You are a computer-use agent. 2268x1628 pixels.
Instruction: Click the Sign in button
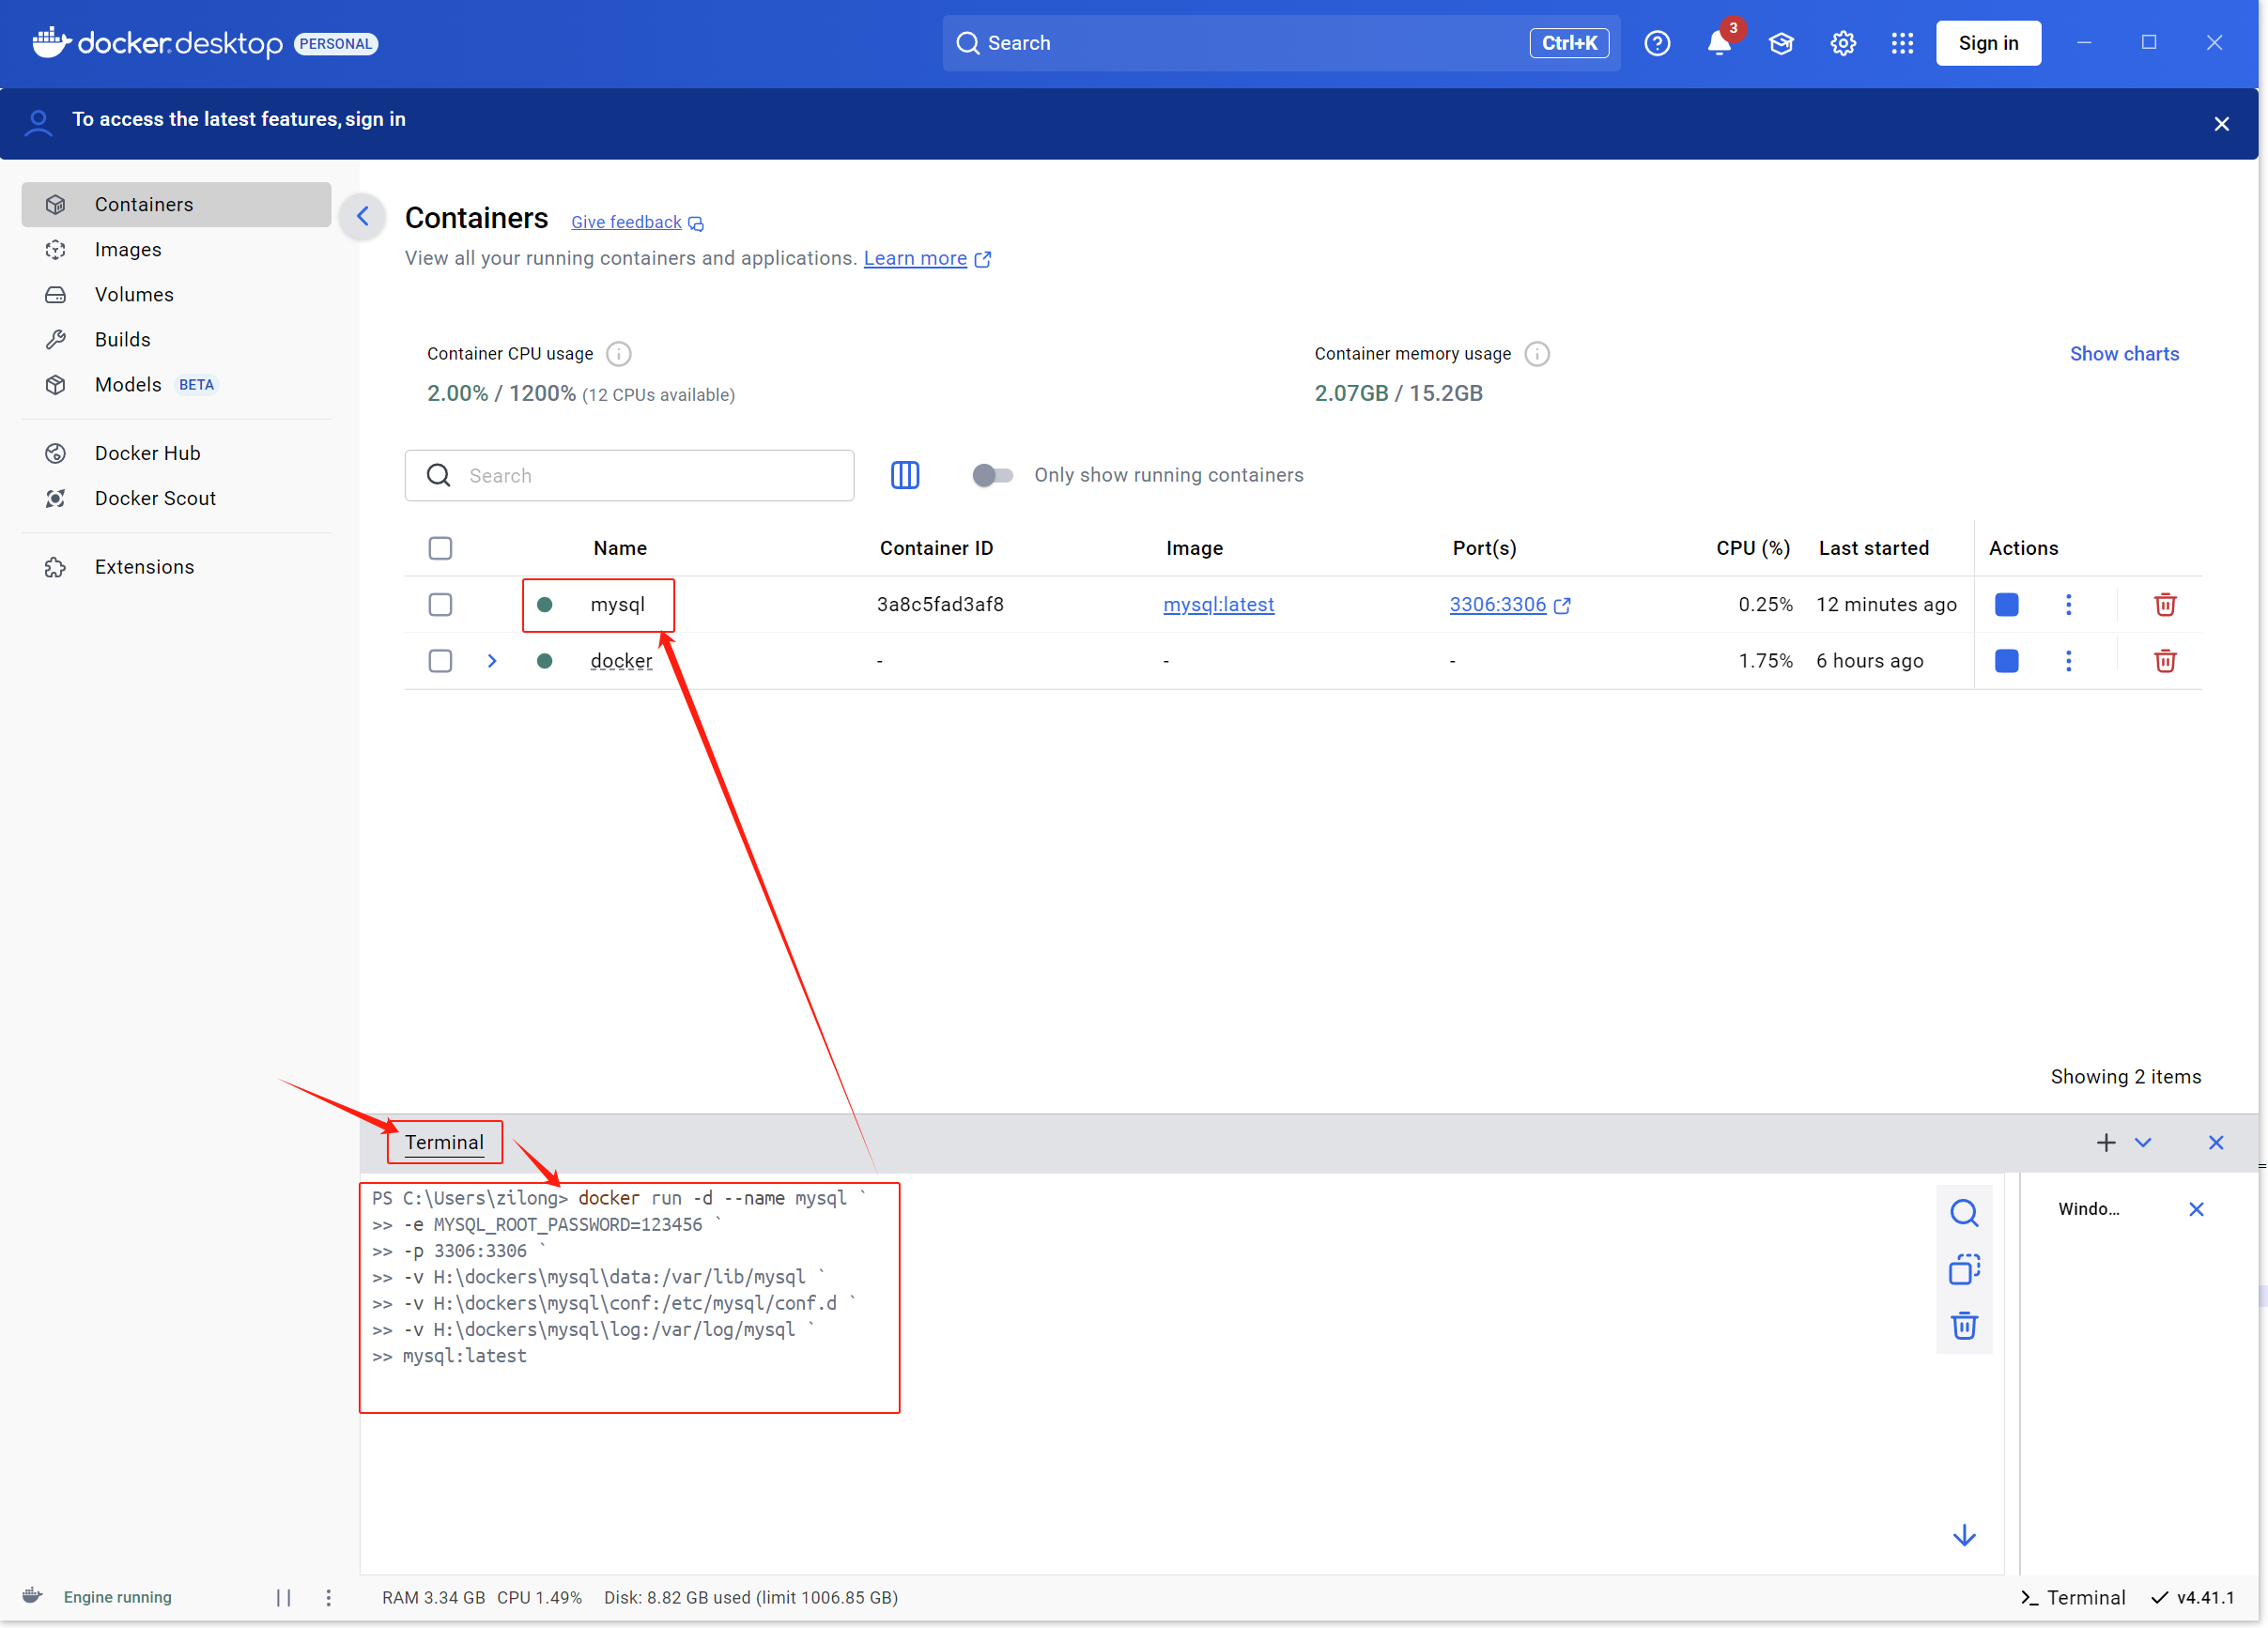tap(1987, 43)
